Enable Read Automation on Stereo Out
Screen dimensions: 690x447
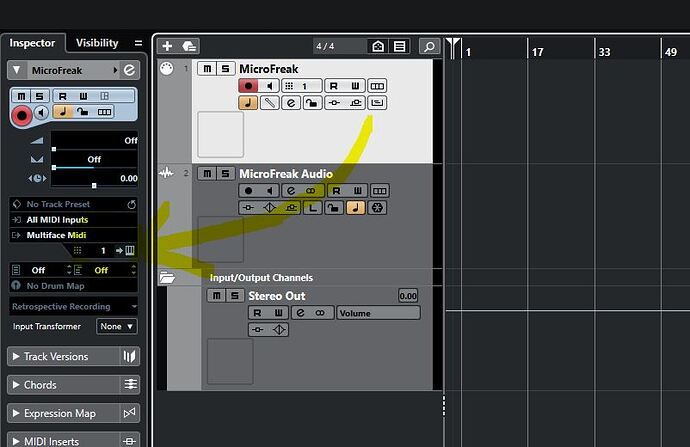258,313
